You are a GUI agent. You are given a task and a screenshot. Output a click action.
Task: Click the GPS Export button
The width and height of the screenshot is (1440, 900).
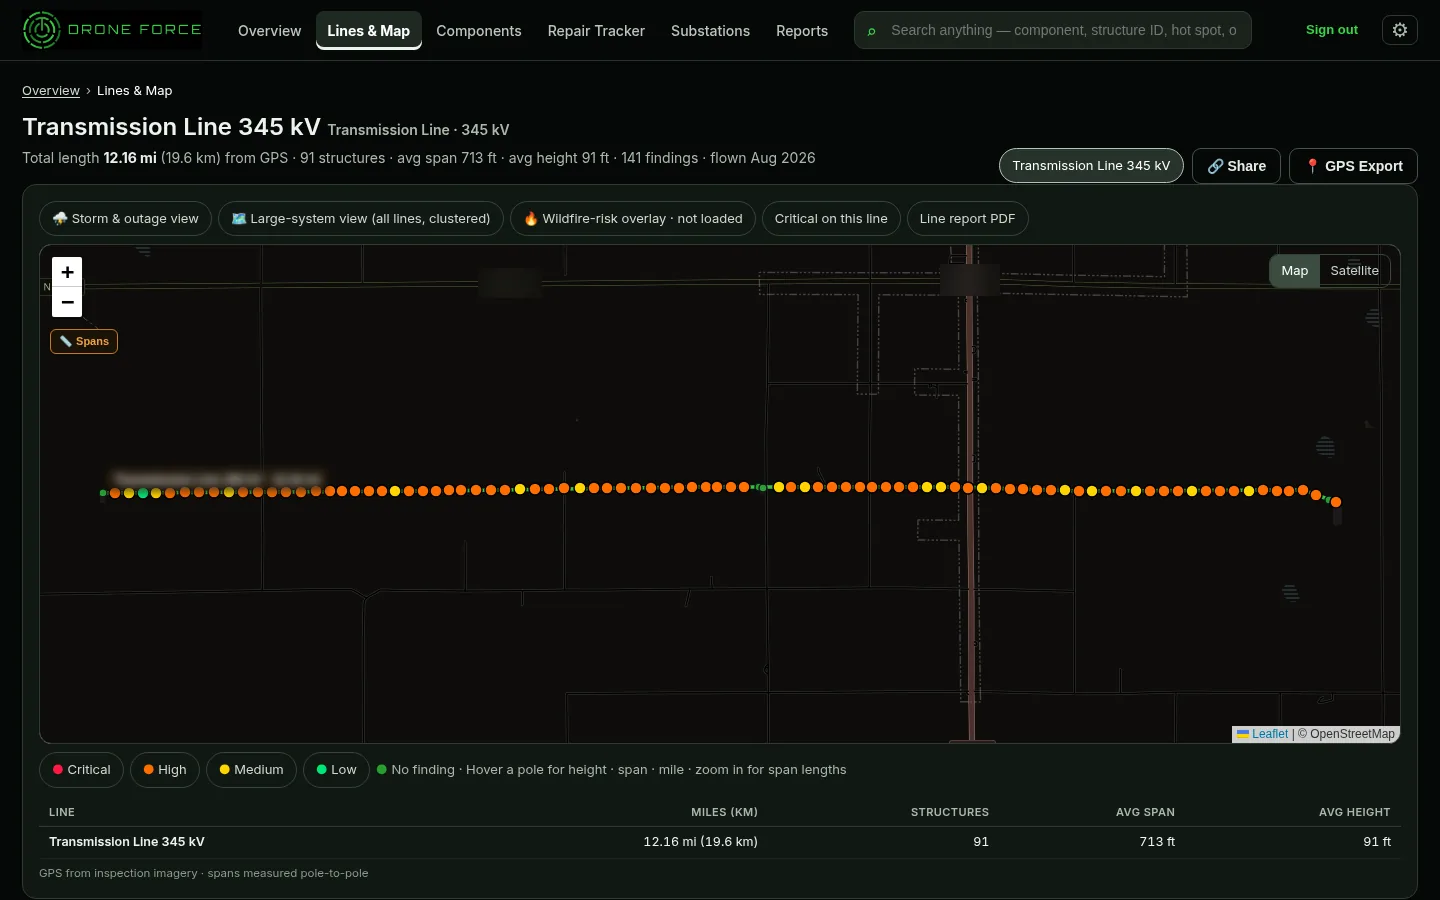[x=1353, y=166]
